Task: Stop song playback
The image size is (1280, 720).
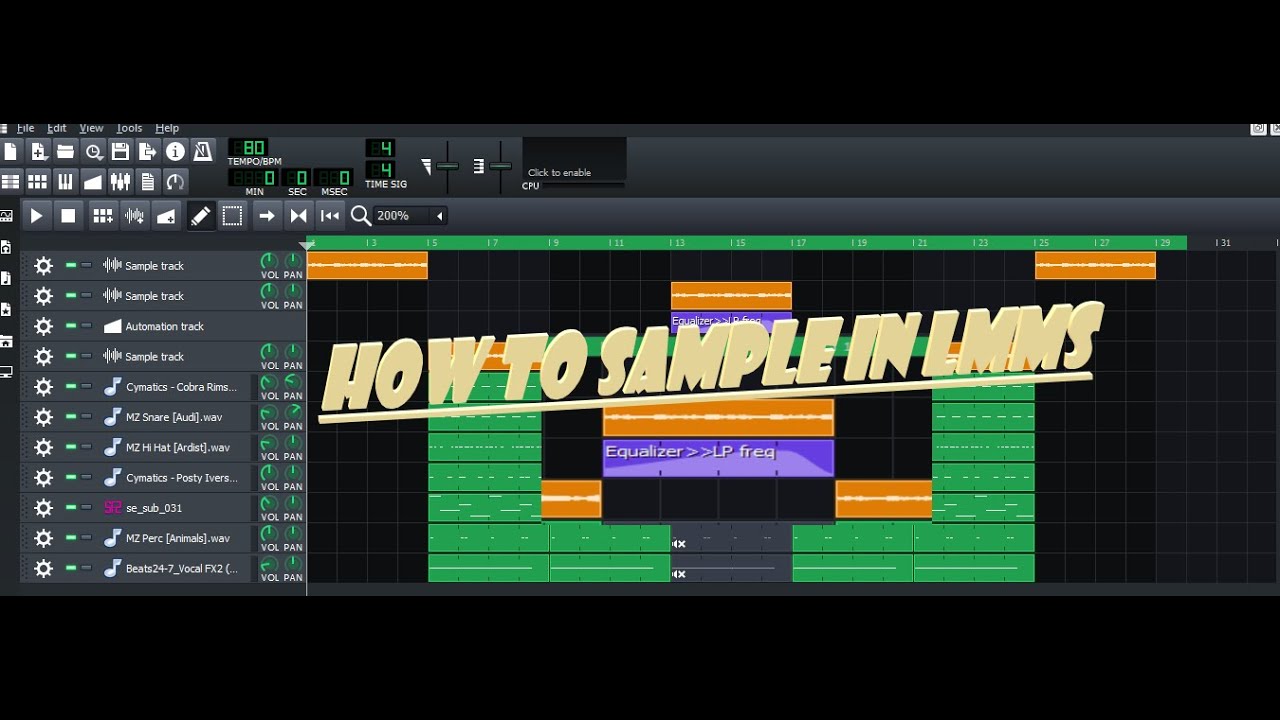Action: coord(68,215)
